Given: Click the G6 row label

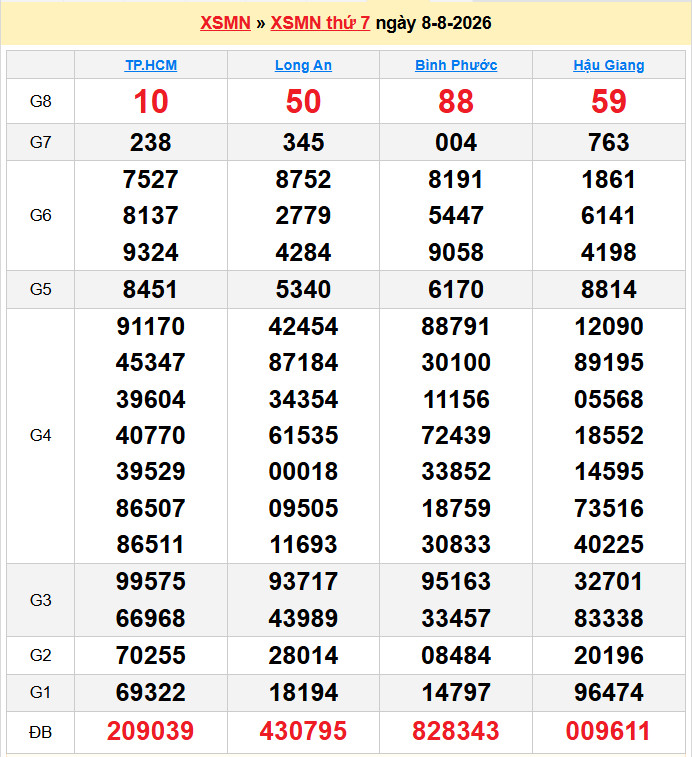Looking at the screenshot, I should pyautogui.click(x=41, y=215).
